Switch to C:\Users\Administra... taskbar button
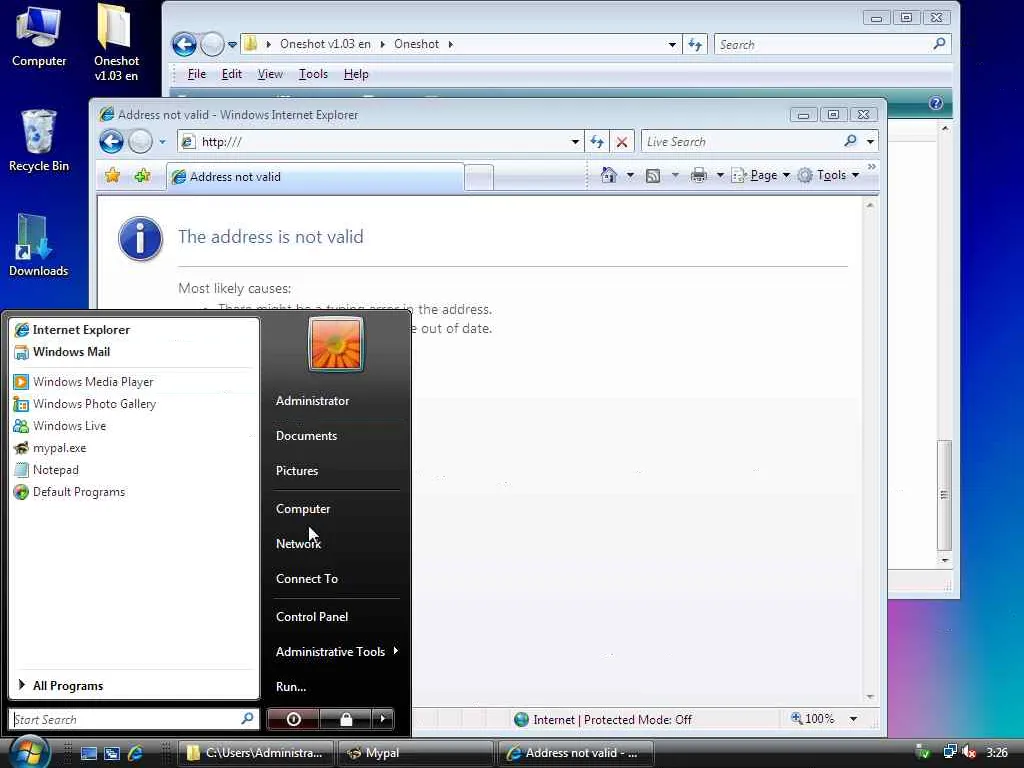Screen dimensions: 1024x768 click(x=255, y=753)
